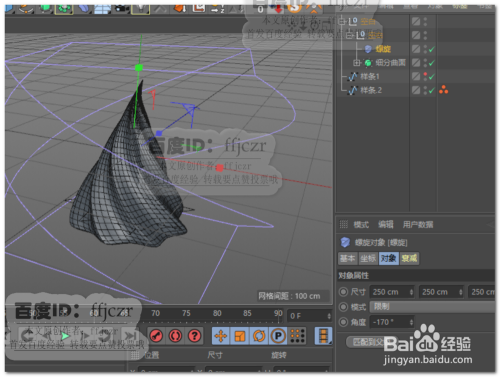Toggle the rotation keyframe icon
Screen dimensions: 500x377
pos(259,336)
